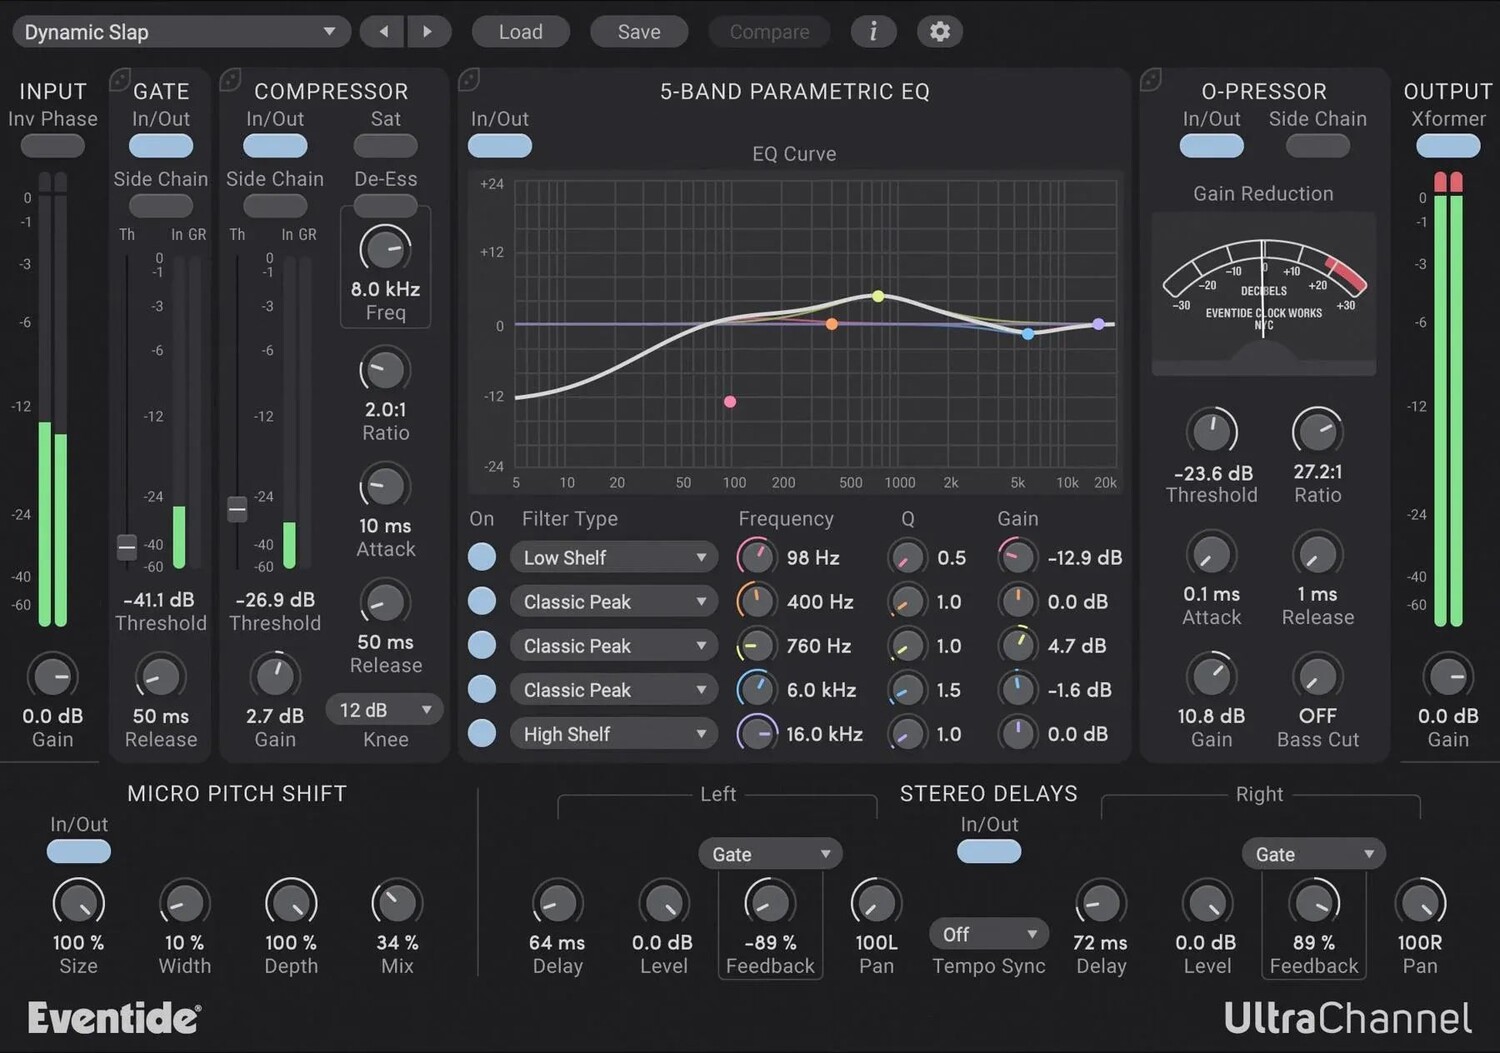1500x1053 pixels.
Task: Click the Gate threshold slider handle
Action: [127, 547]
